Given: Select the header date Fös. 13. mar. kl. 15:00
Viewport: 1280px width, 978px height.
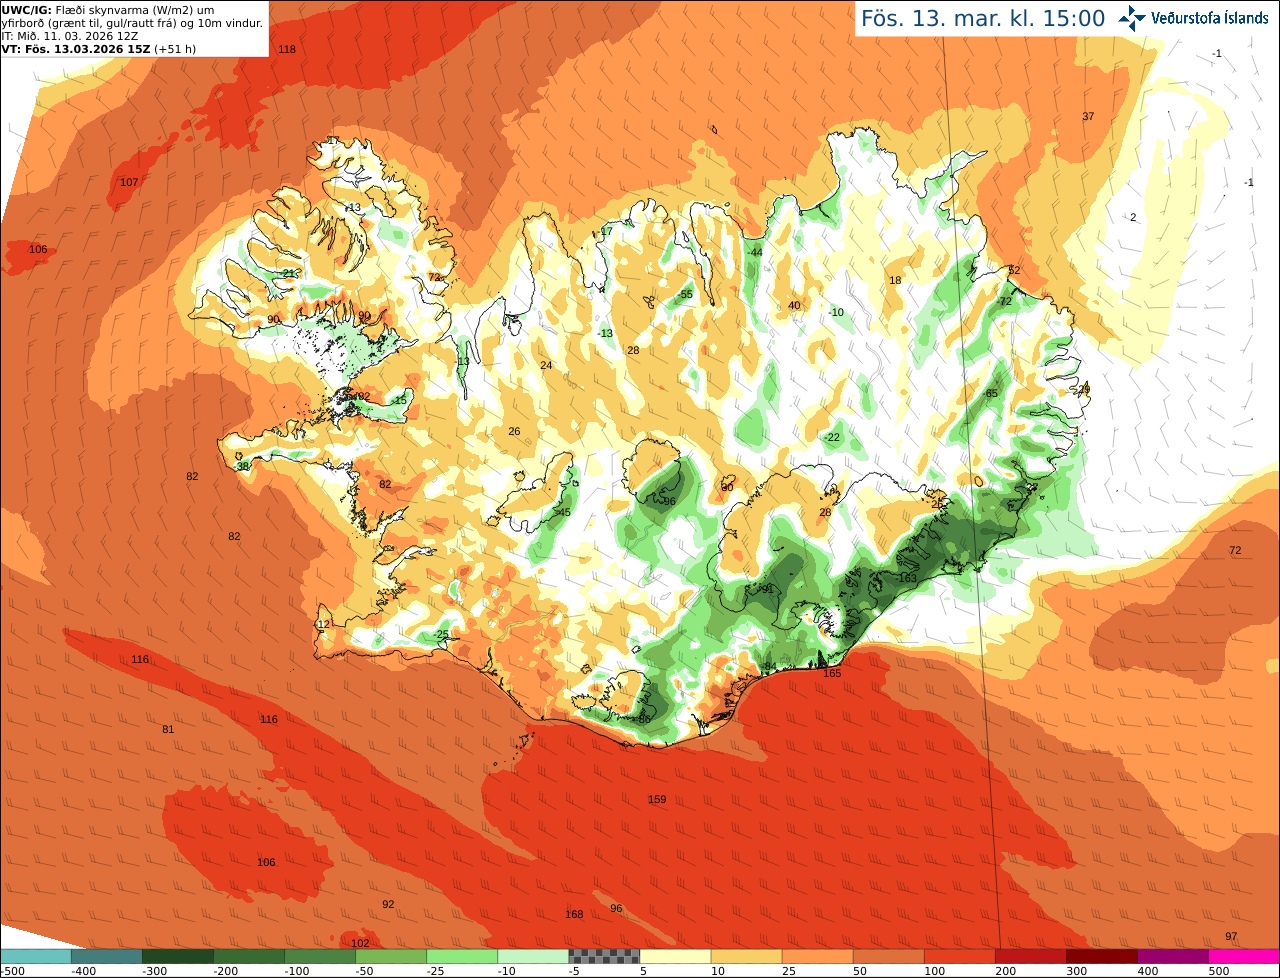Looking at the screenshot, I should pyautogui.click(x=983, y=18).
